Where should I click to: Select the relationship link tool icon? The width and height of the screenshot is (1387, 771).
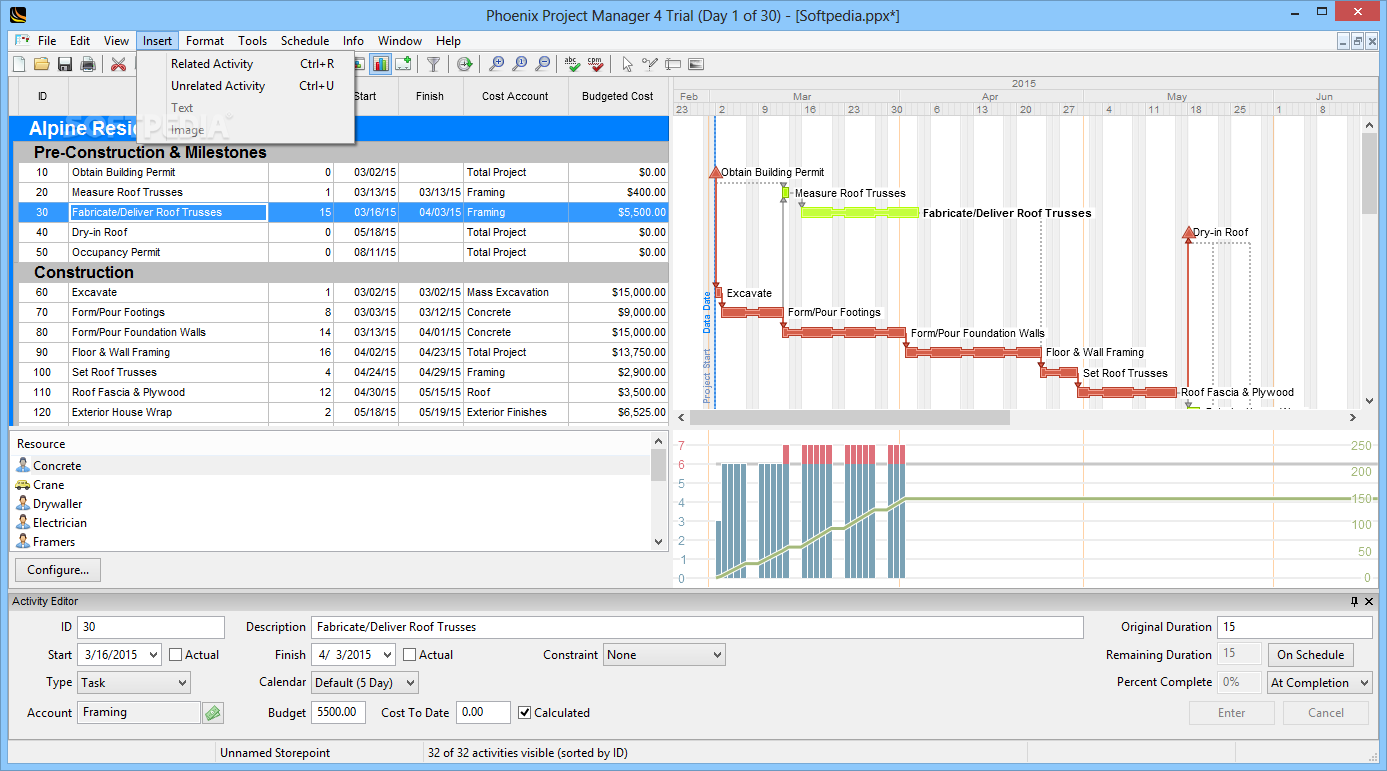[x=650, y=64]
